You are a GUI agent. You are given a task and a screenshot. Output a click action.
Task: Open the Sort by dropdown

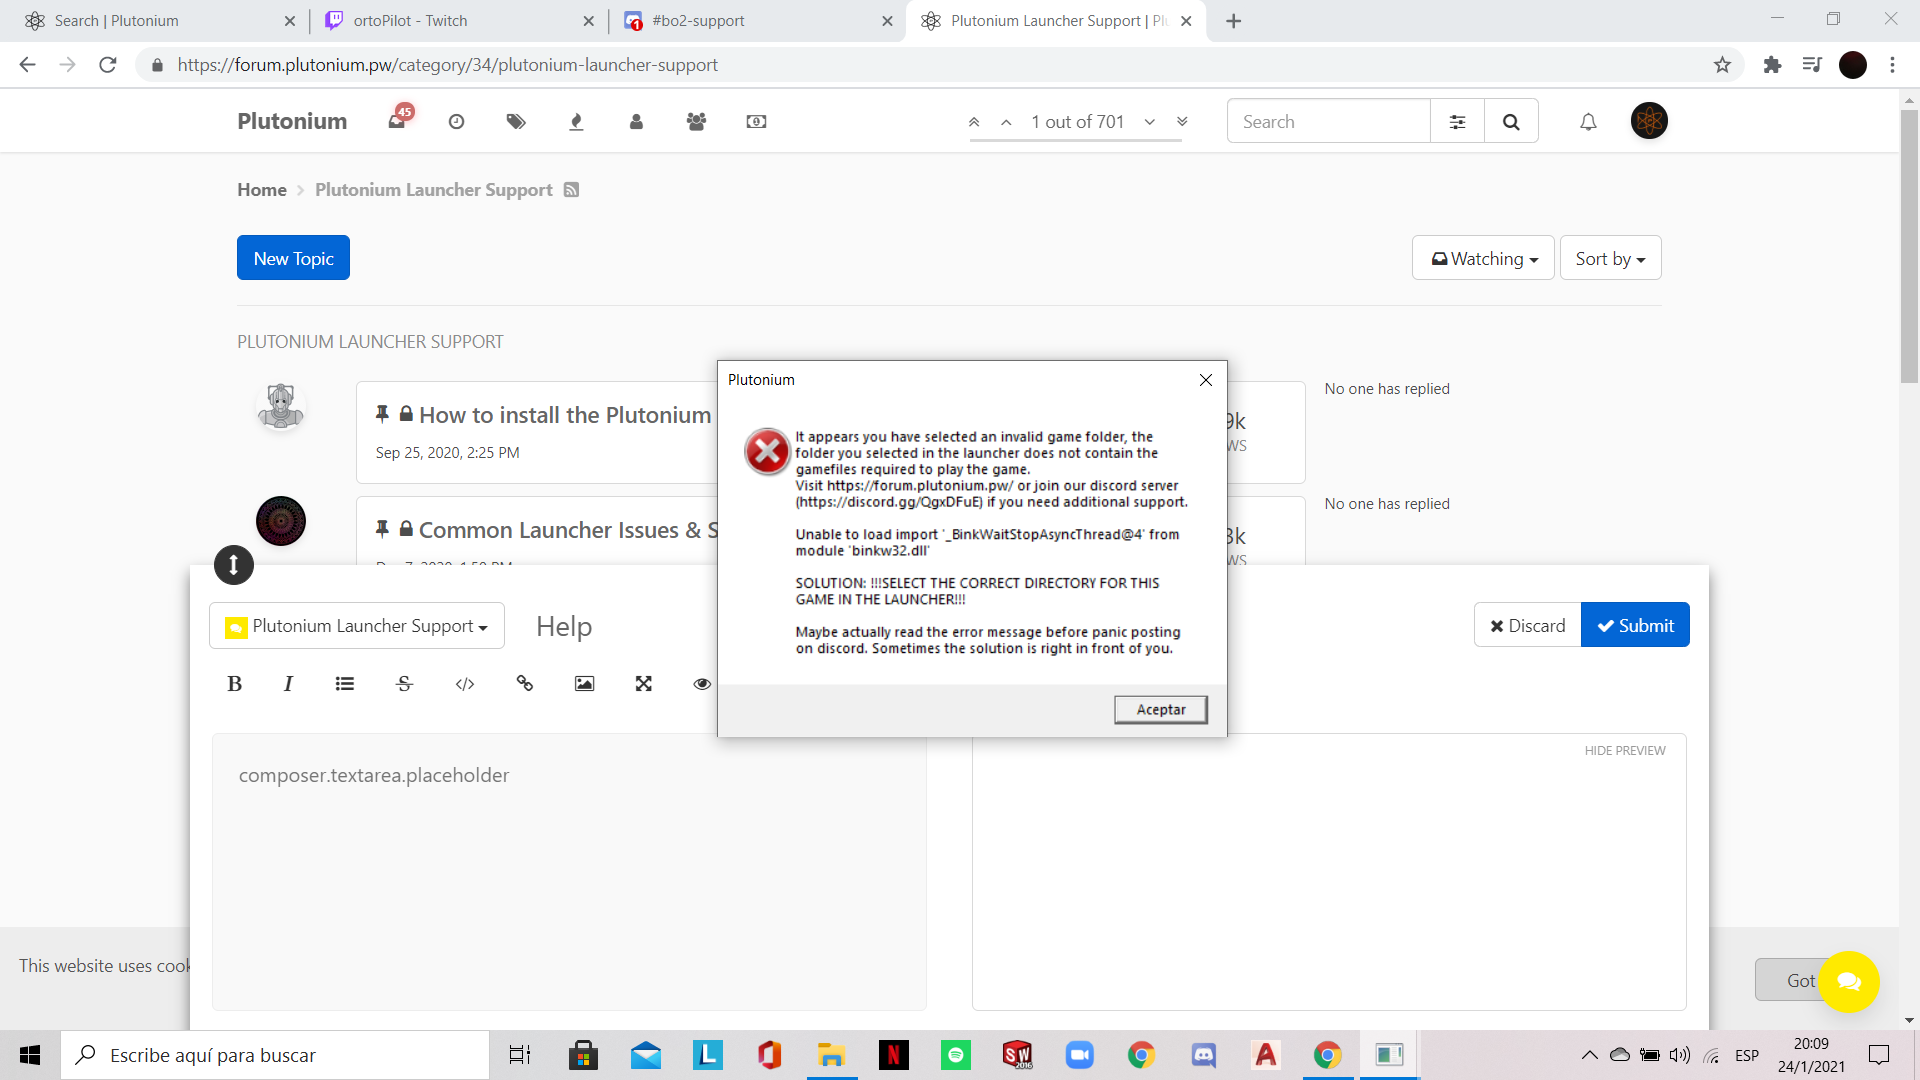[x=1610, y=258]
